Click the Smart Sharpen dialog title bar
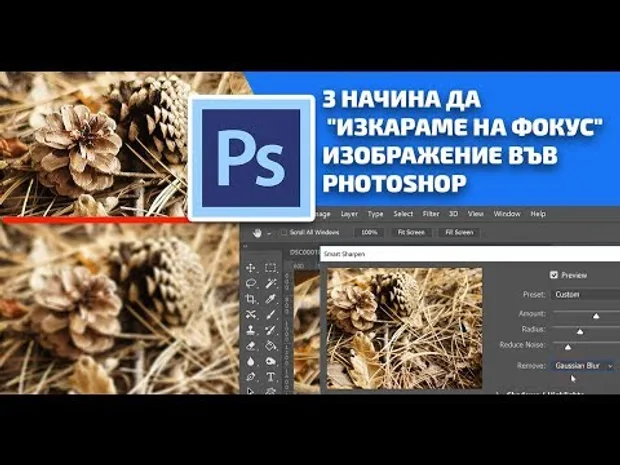This screenshot has width=620, height=465. (x=470, y=254)
